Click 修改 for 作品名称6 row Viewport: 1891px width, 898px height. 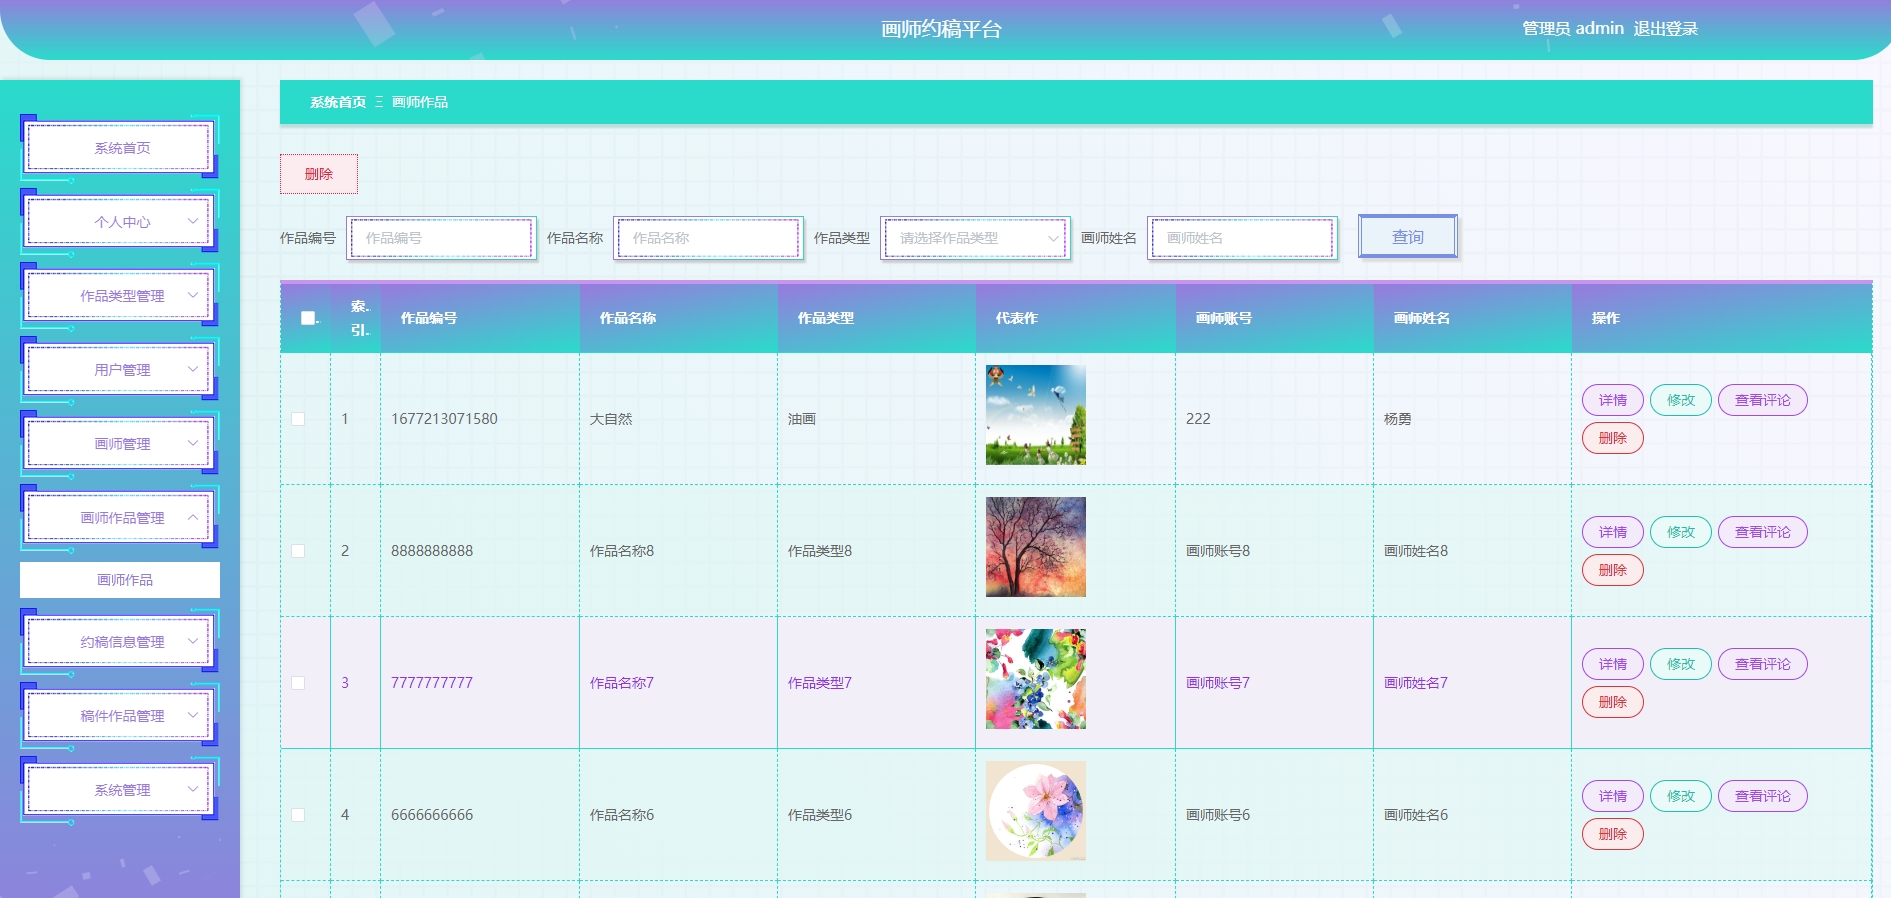pos(1681,796)
